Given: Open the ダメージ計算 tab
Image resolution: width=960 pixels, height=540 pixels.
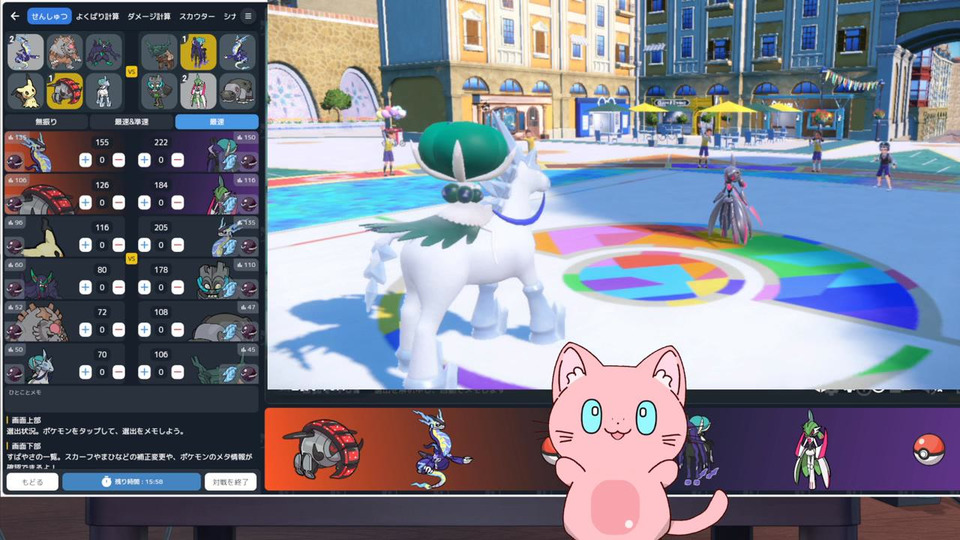Looking at the screenshot, I should coord(149,17).
